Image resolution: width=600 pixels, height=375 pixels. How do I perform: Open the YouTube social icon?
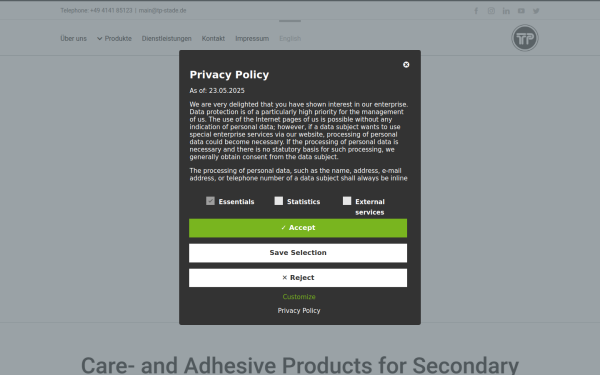tap(521, 11)
